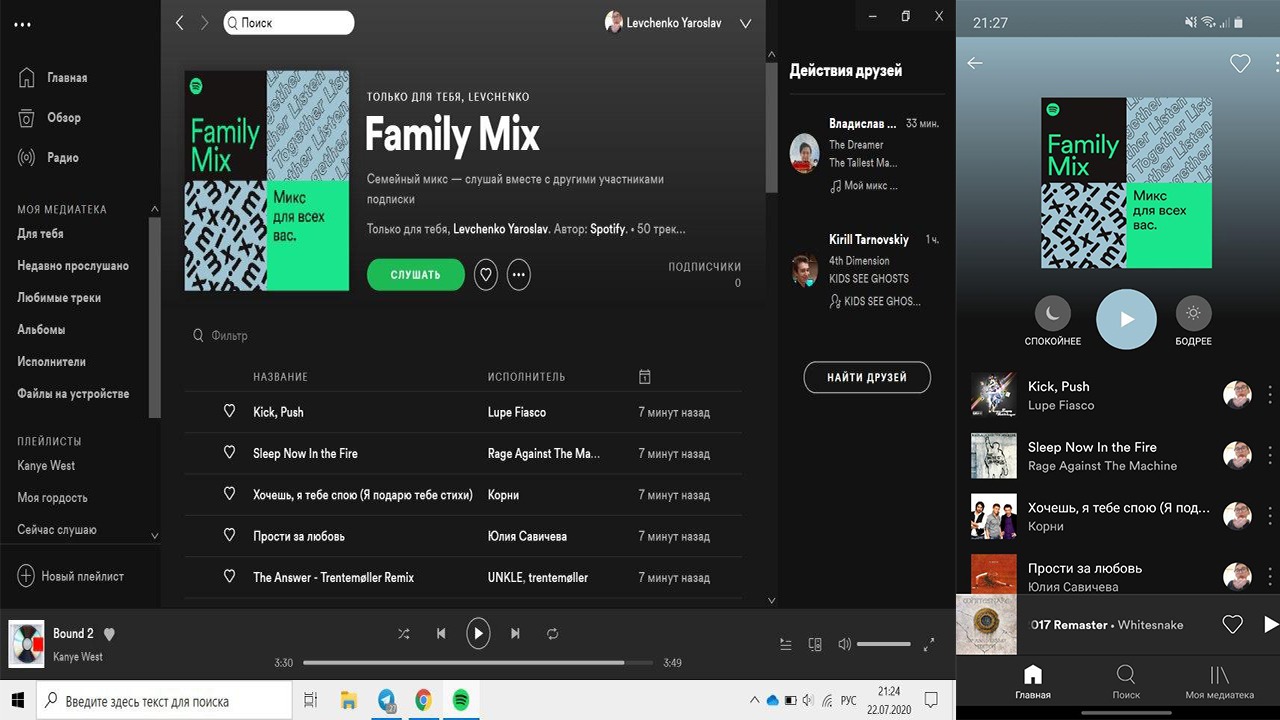
Task: Seek within Bound 2 on the progress bar
Action: (478, 662)
